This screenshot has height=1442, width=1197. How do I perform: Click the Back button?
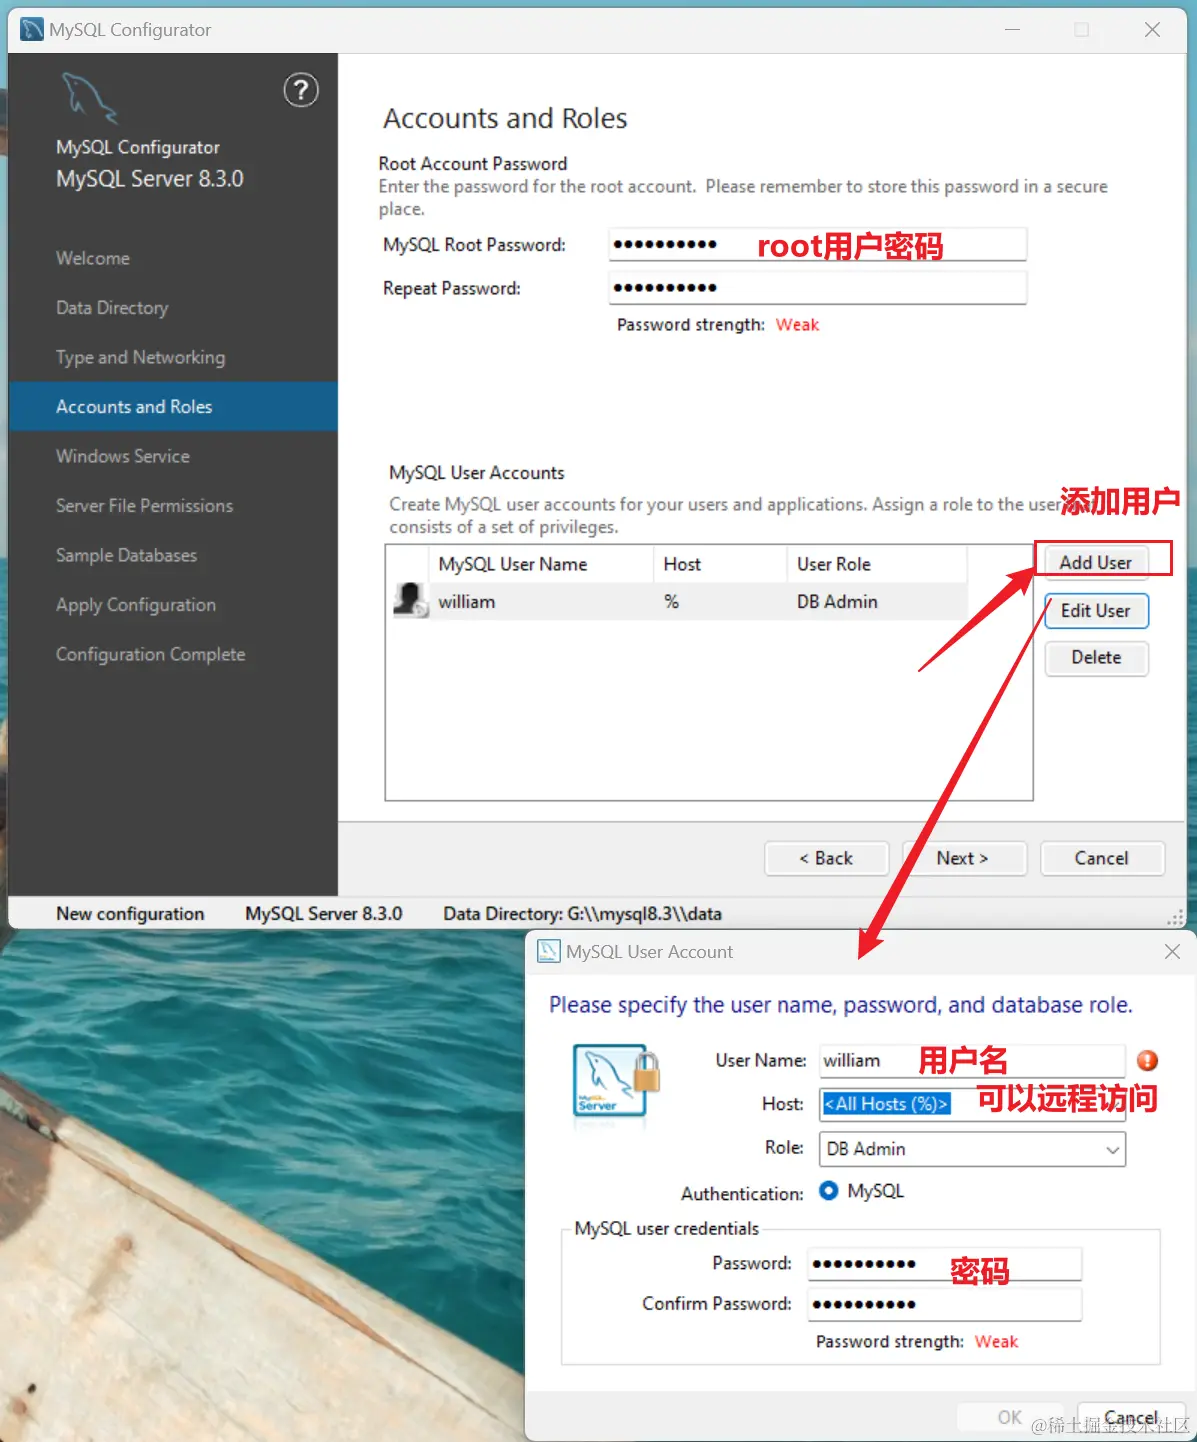point(826,858)
